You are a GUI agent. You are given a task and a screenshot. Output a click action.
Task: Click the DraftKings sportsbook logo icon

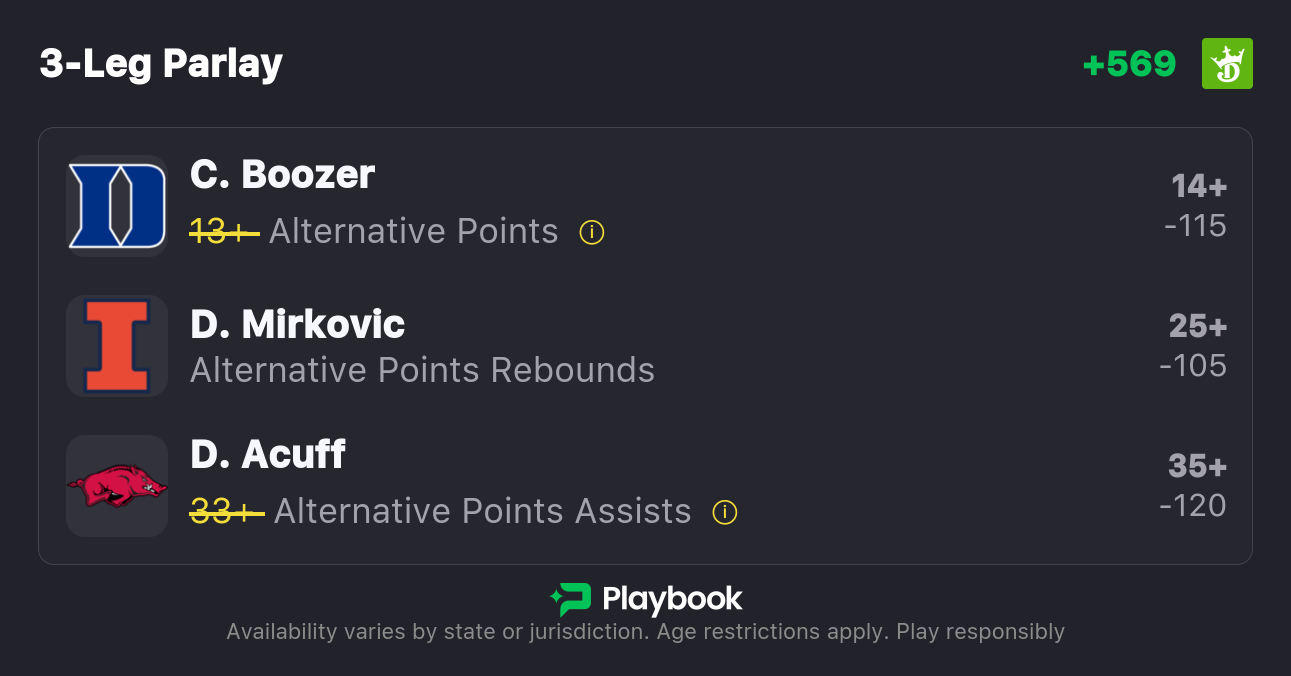click(1227, 64)
